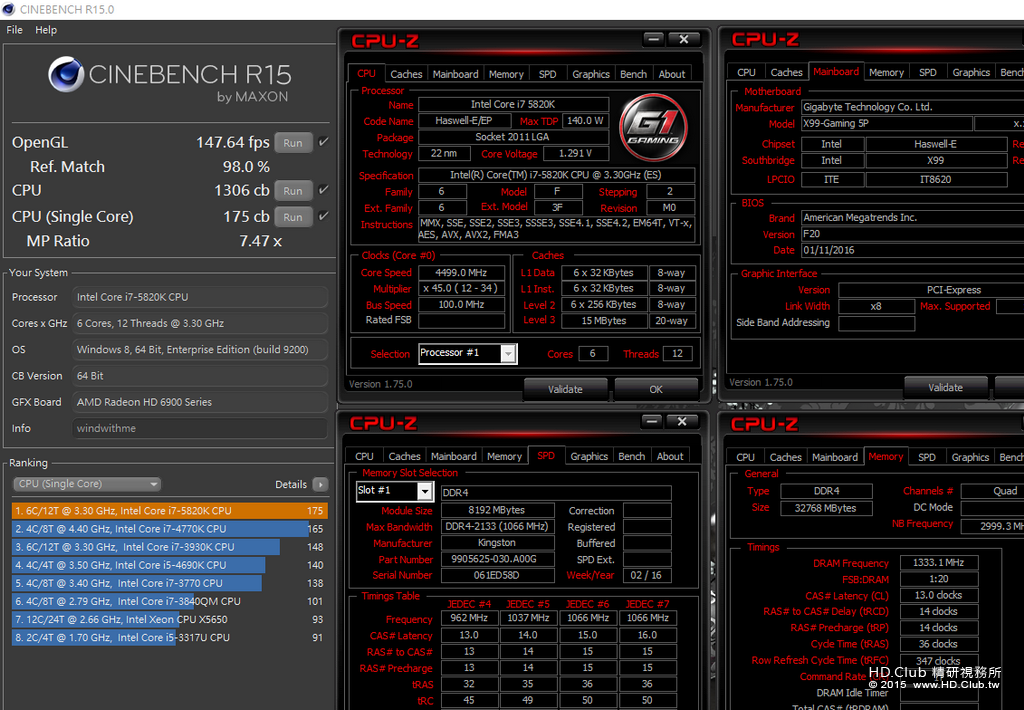Click the Cinebench app icon in title bar

8,9
